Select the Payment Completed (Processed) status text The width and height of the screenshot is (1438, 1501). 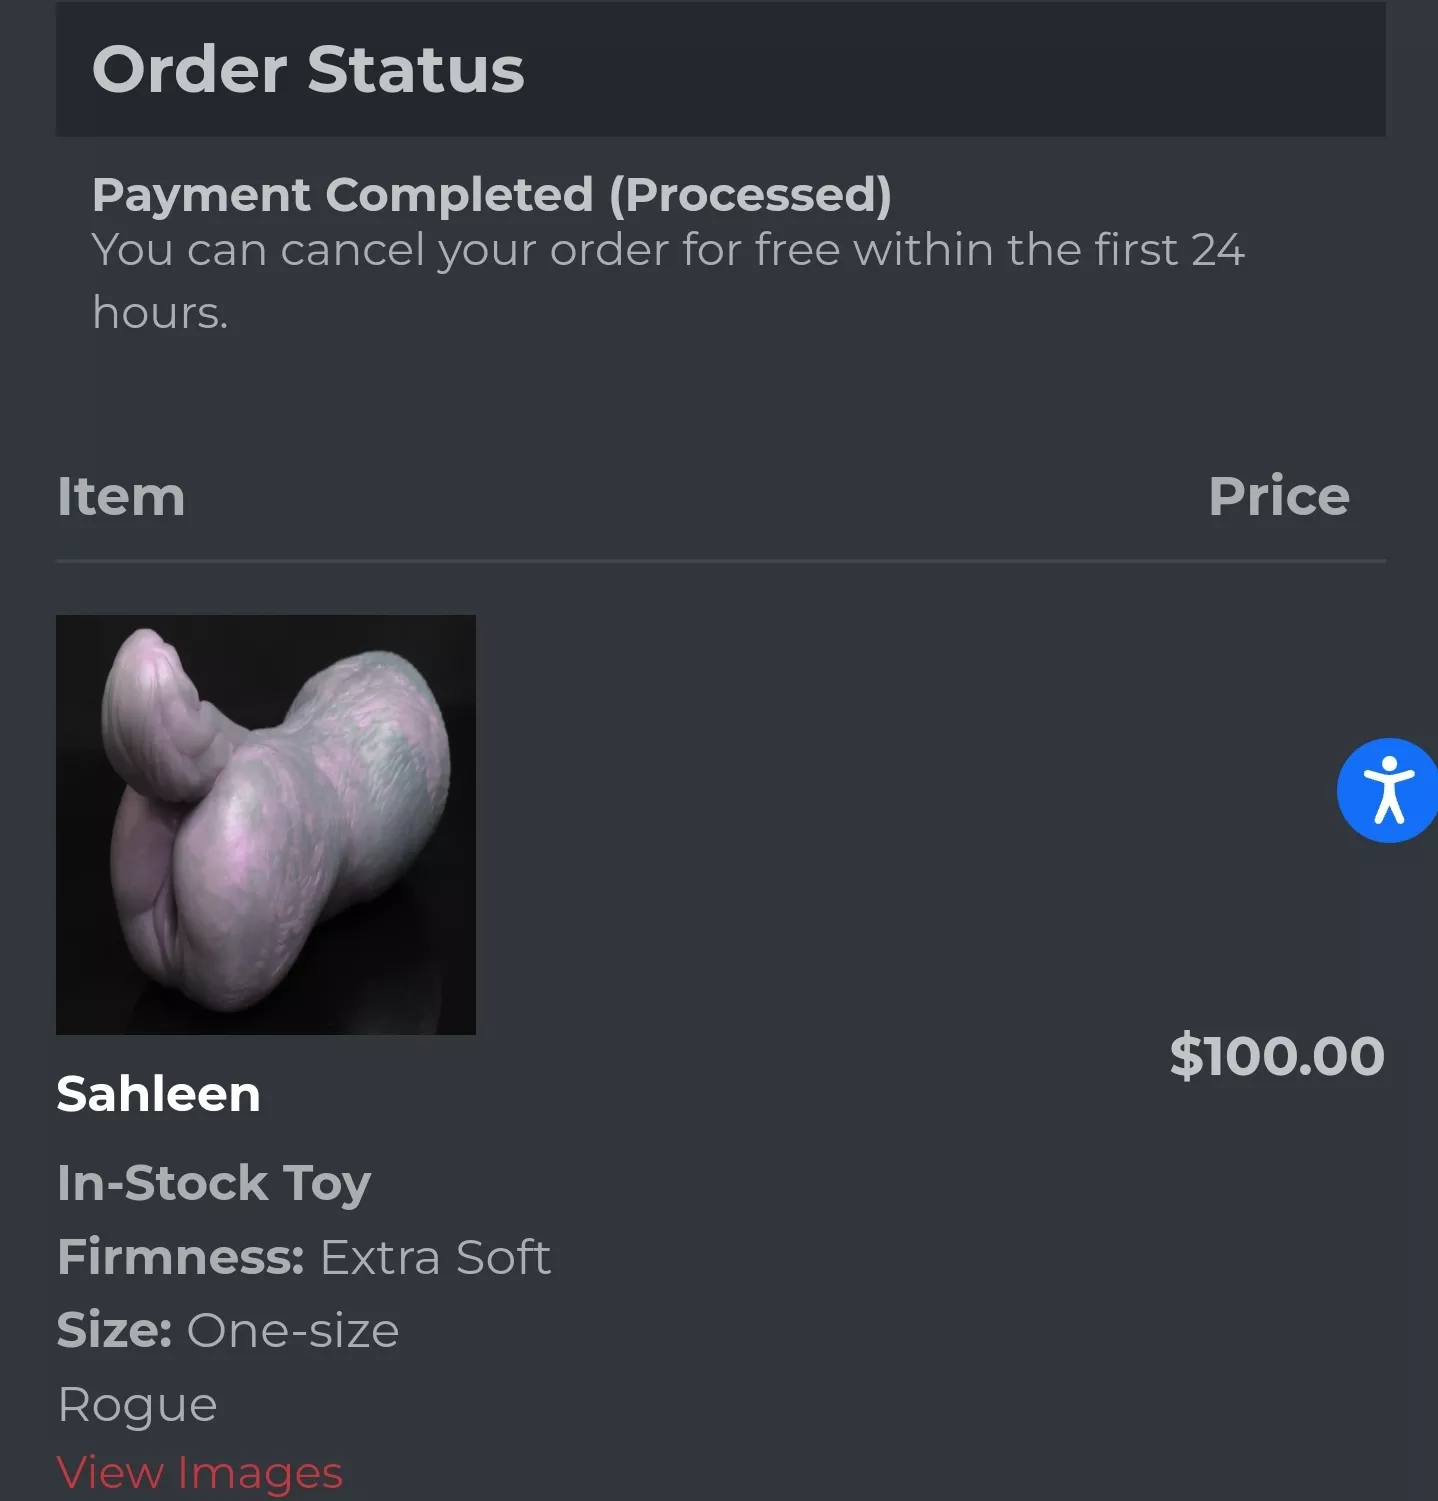point(491,195)
